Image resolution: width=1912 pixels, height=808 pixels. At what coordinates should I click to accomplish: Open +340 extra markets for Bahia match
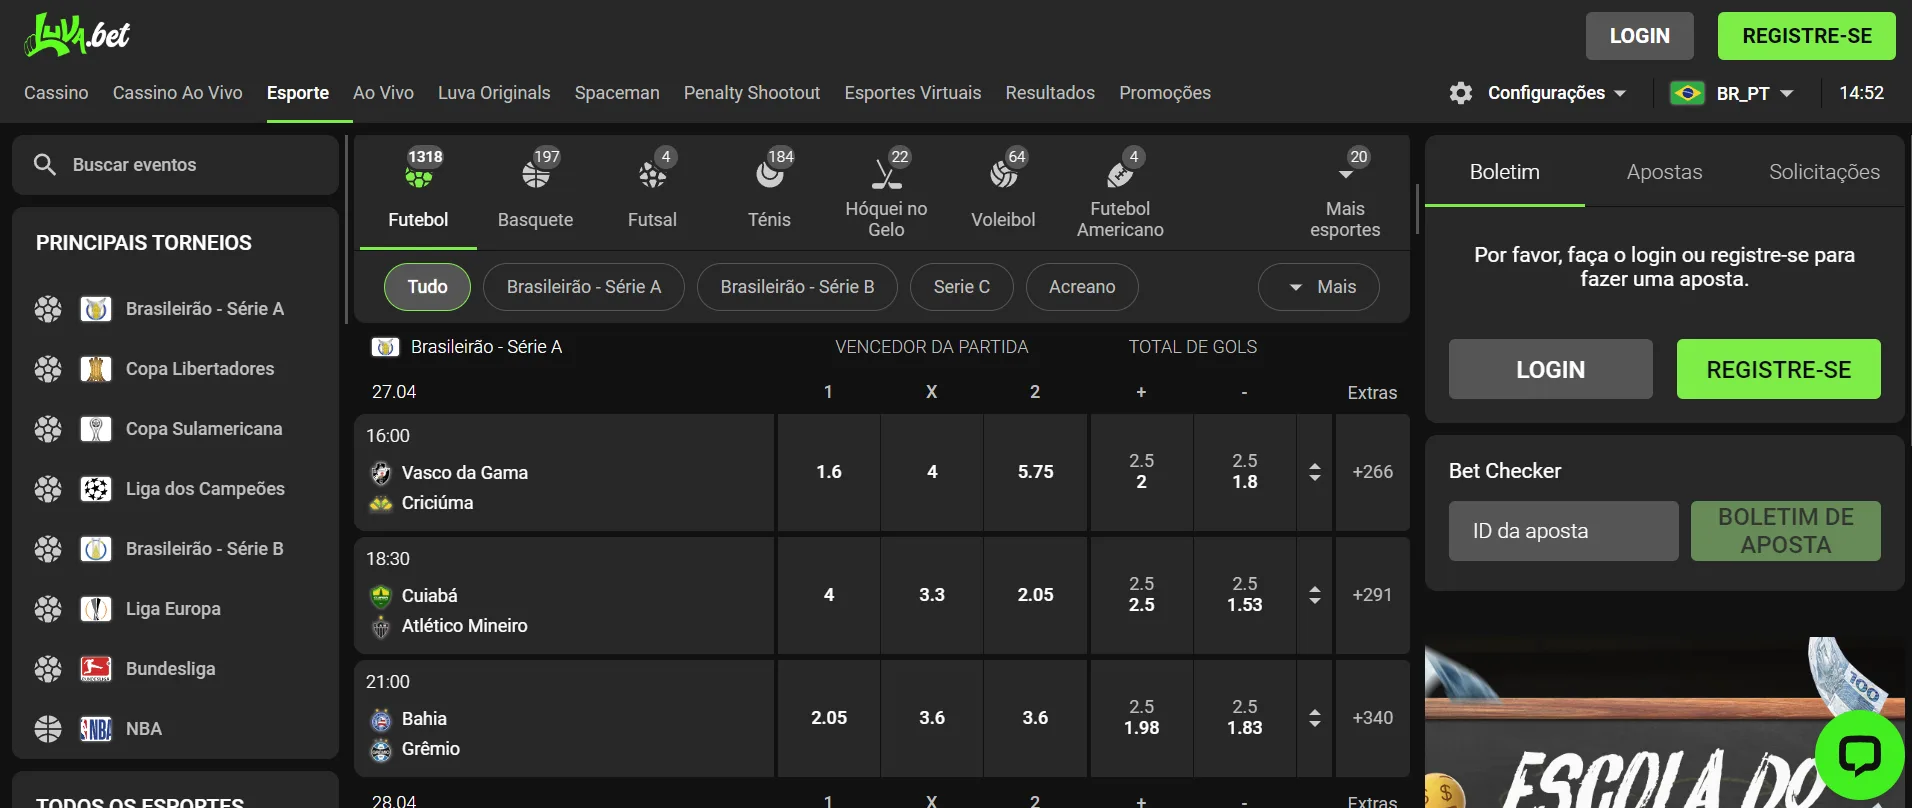point(1372,718)
